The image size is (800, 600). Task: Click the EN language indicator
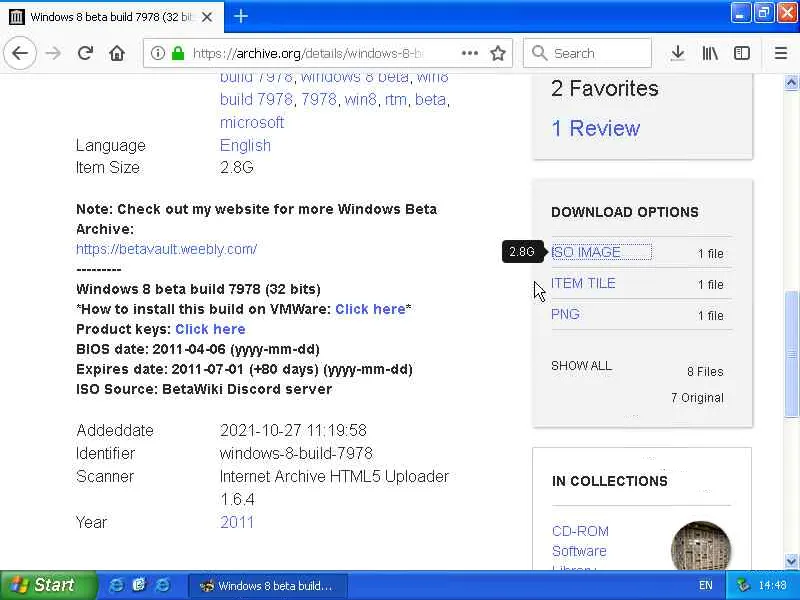click(706, 585)
